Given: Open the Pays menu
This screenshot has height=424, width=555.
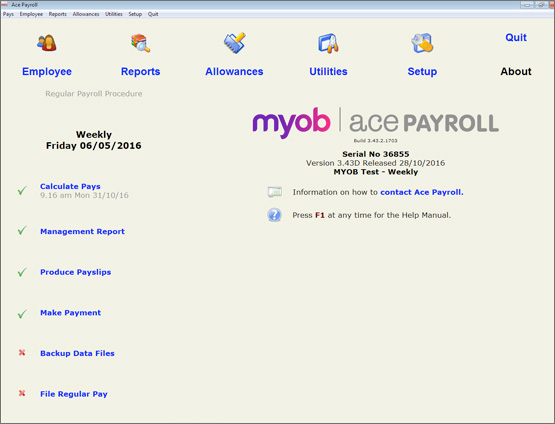Looking at the screenshot, I should point(8,14).
